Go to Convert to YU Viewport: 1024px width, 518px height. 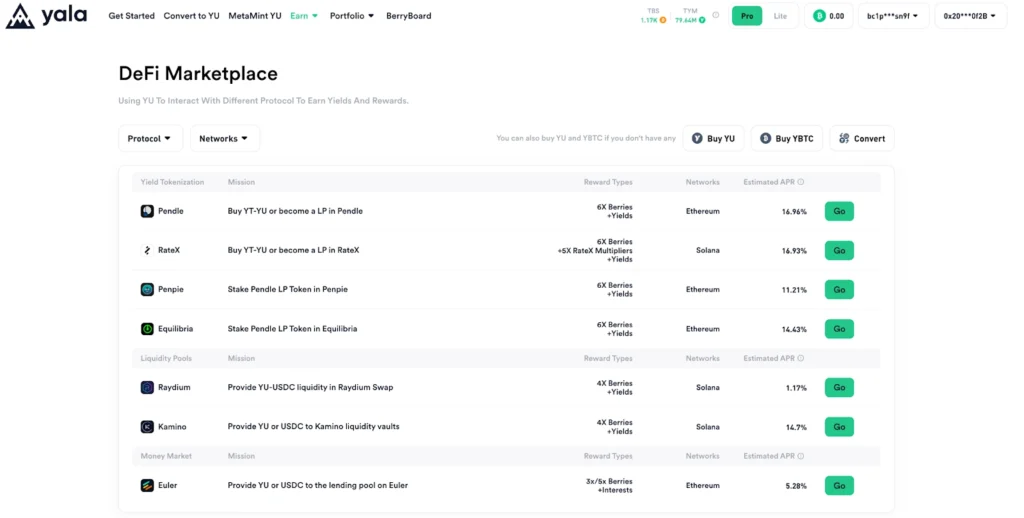(191, 16)
